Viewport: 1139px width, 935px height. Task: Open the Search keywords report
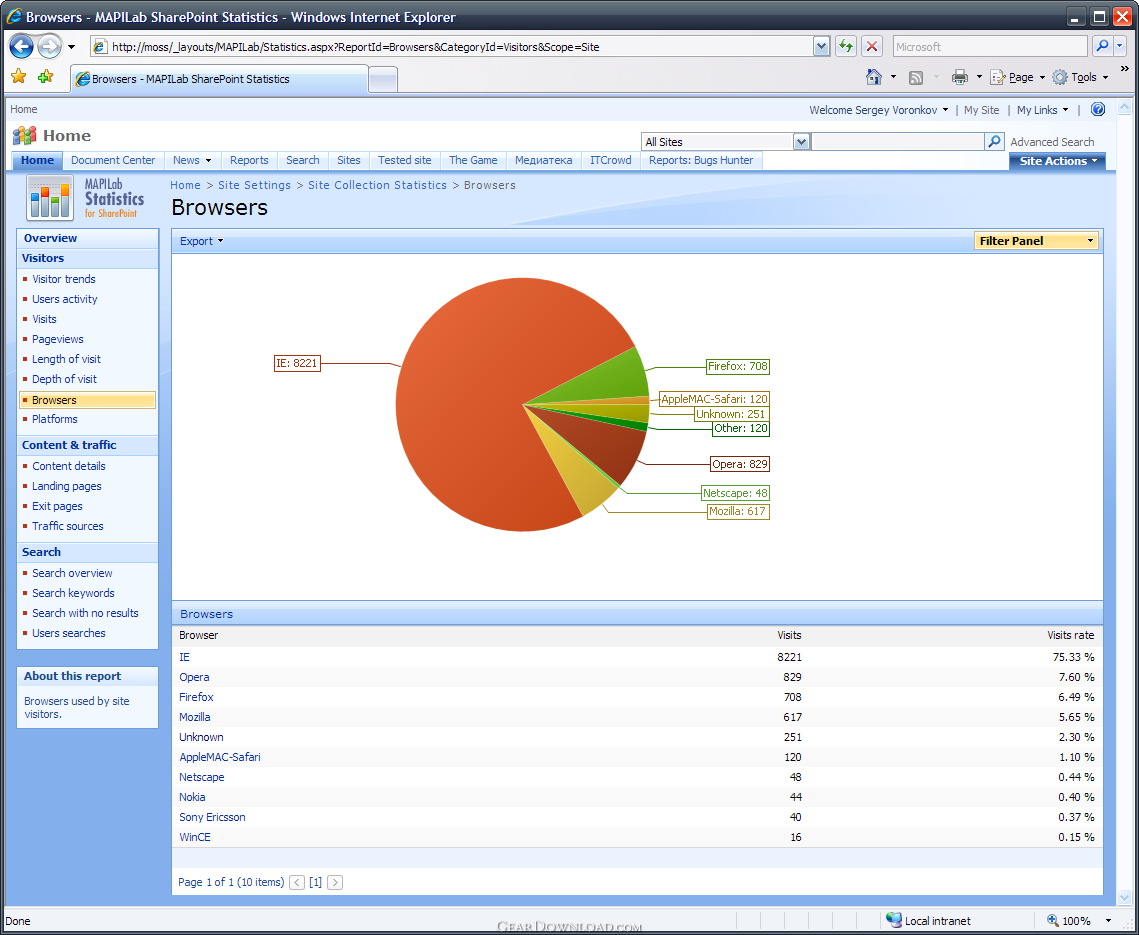73,593
